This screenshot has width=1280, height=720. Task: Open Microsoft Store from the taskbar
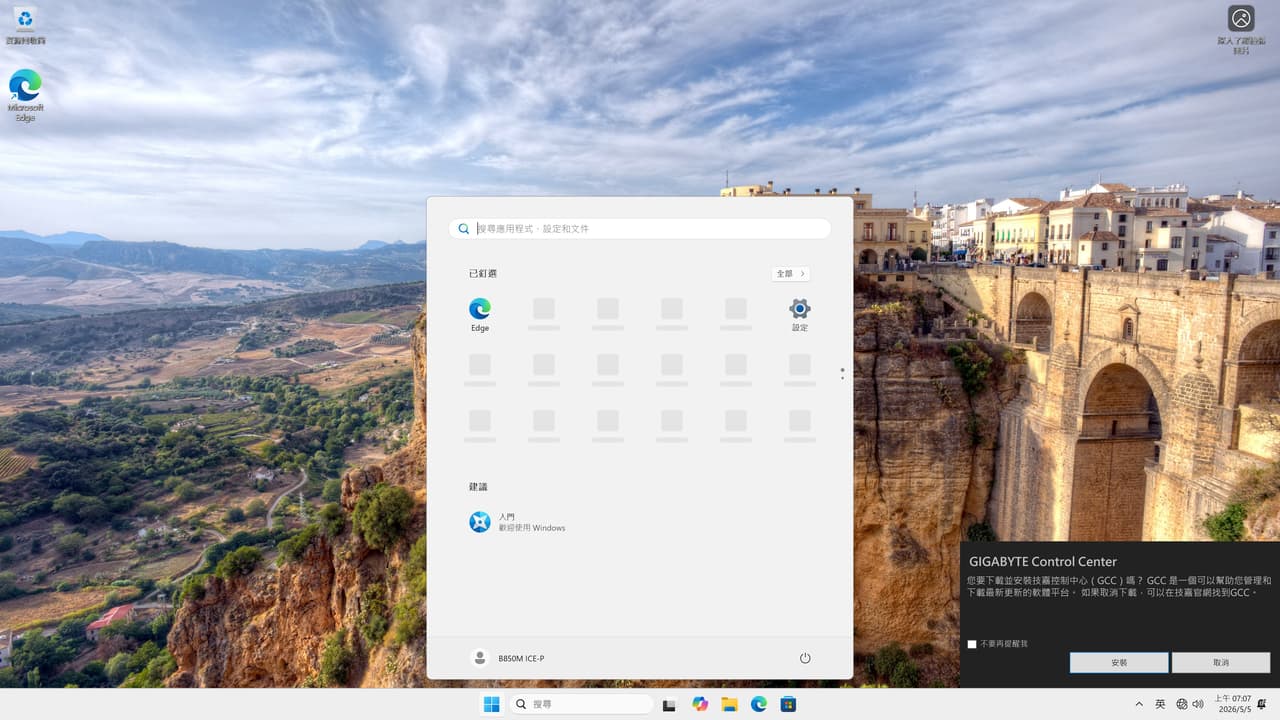tap(788, 704)
